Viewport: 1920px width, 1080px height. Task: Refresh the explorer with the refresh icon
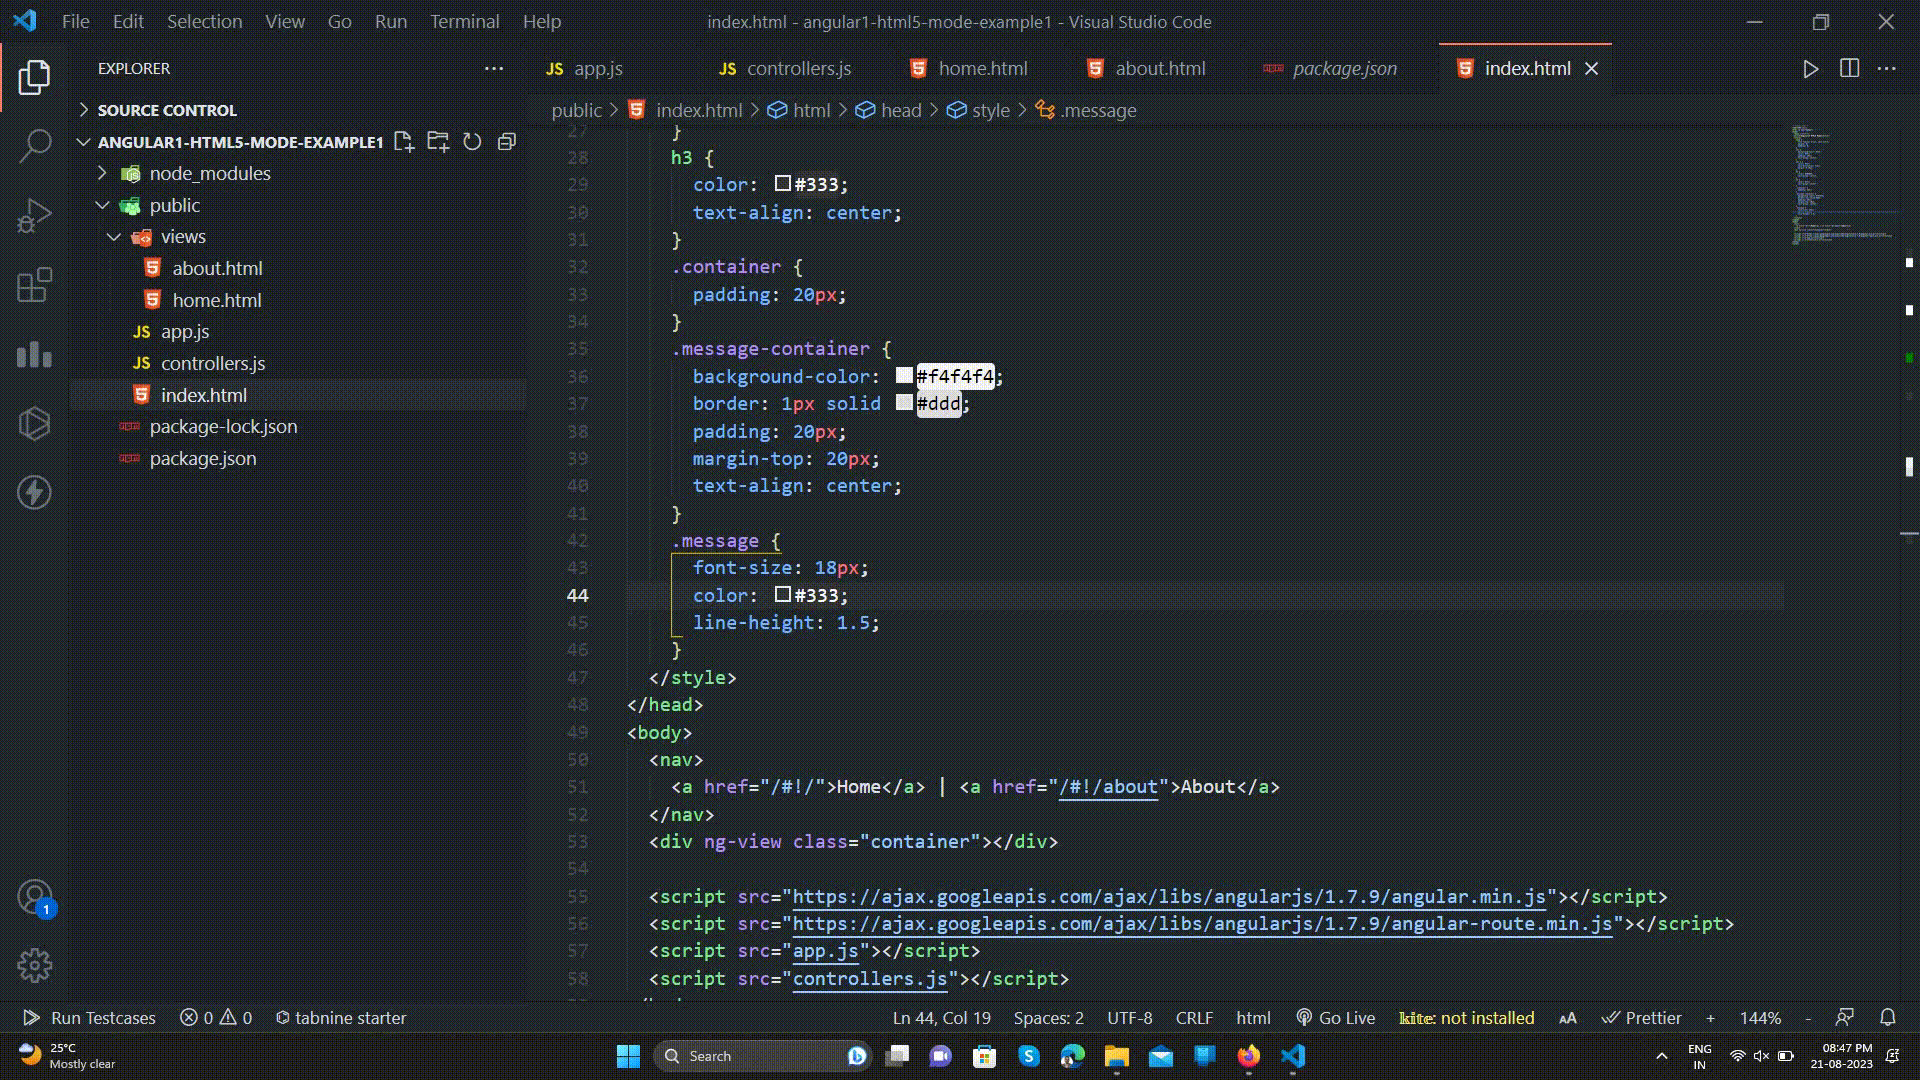point(473,142)
